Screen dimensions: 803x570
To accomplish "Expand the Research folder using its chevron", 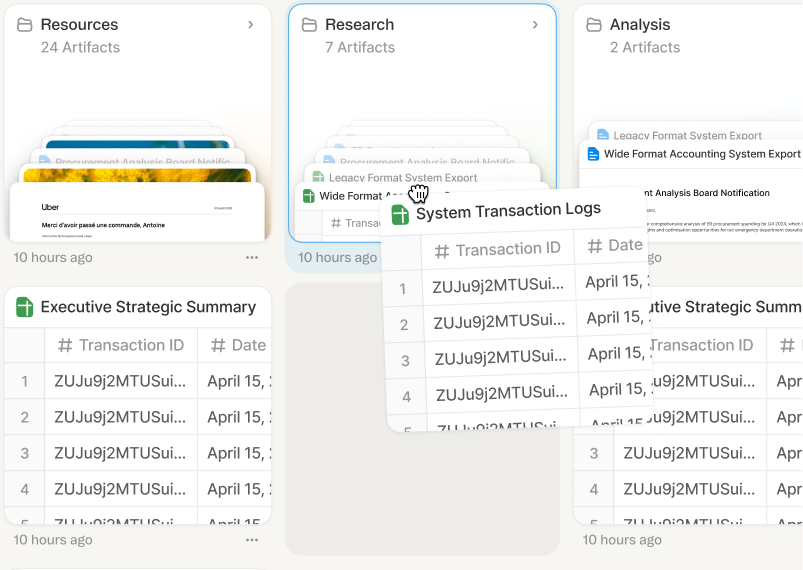I will point(535,25).
